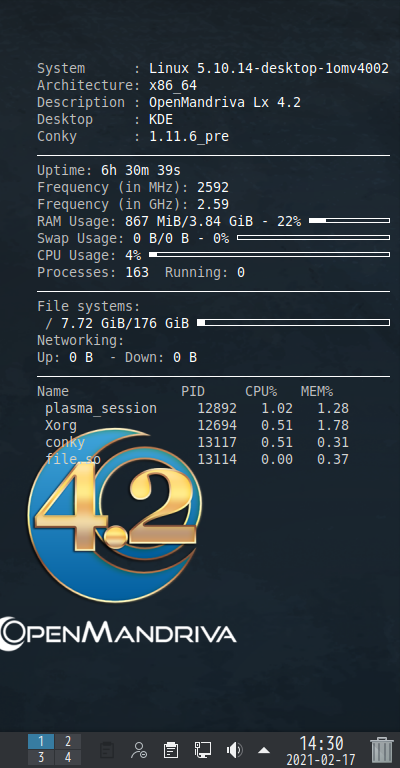Switch to virtual desktop 2 in pager

coord(68,741)
